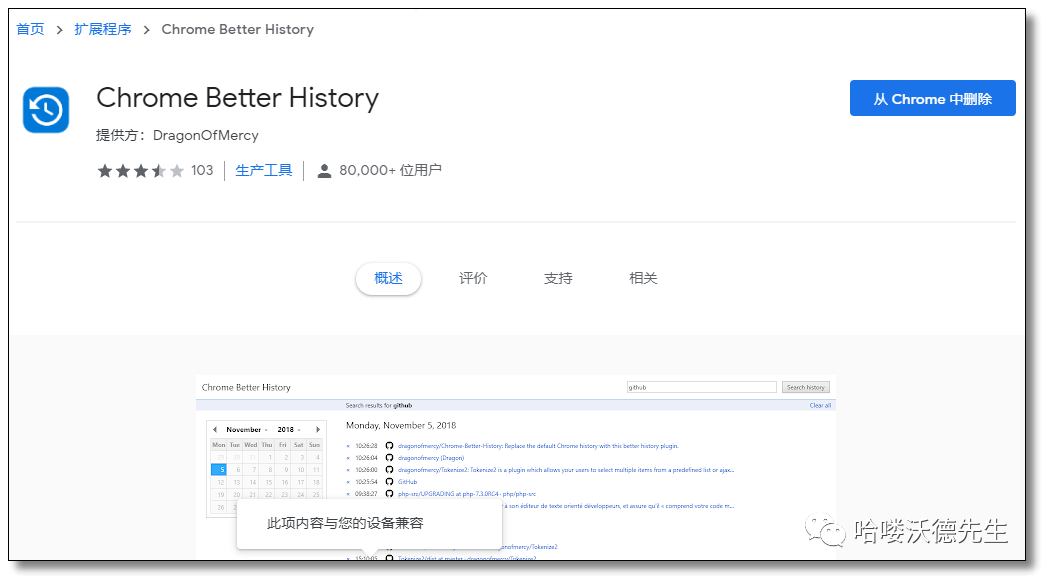This screenshot has width=1042, height=577.
Task: Select day 5 in the calendar
Action: [219, 469]
